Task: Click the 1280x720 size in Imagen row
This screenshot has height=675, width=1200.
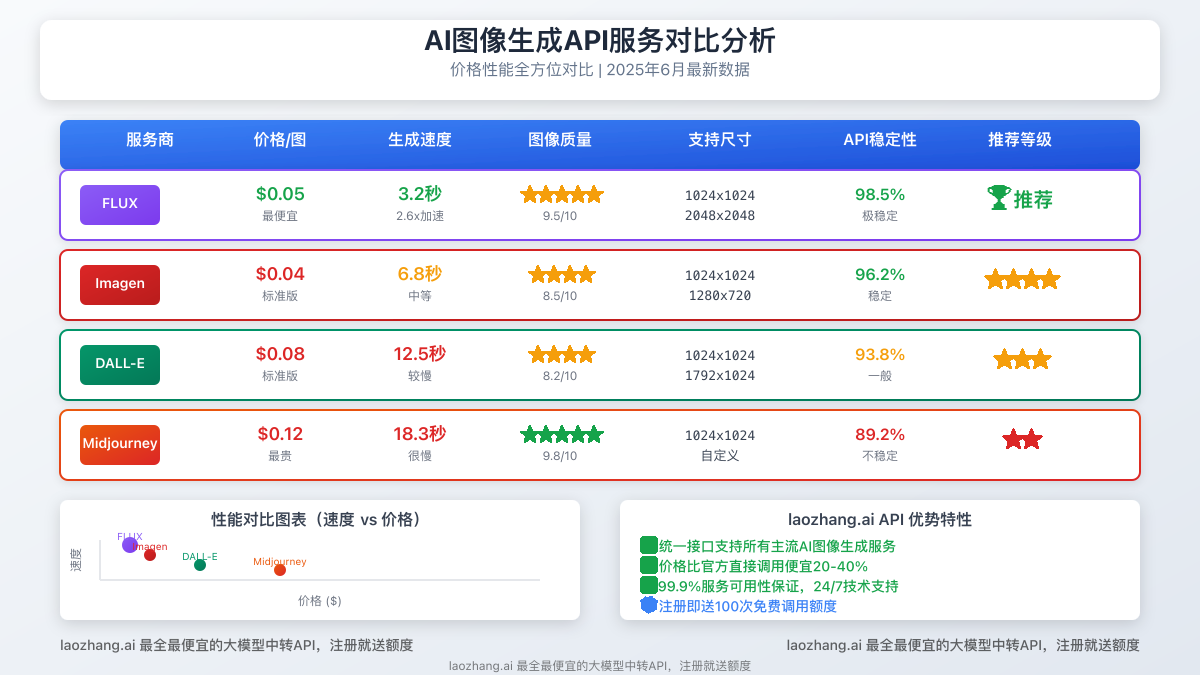Action: point(720,296)
